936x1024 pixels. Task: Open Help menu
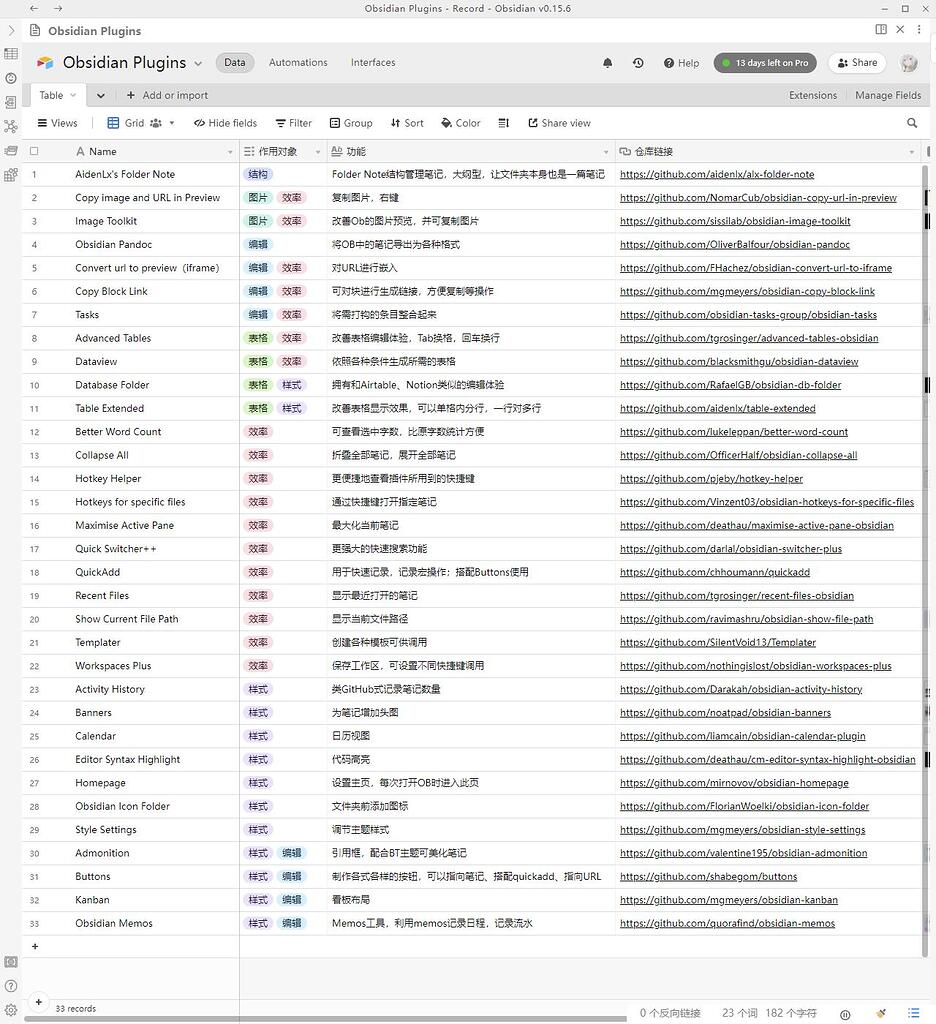pyautogui.click(x=681, y=63)
